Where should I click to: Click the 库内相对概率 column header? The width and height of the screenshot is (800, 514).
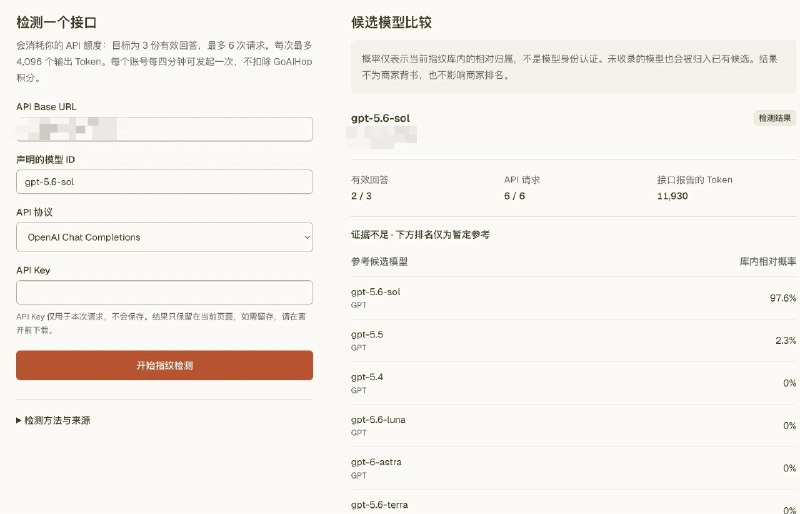768,262
